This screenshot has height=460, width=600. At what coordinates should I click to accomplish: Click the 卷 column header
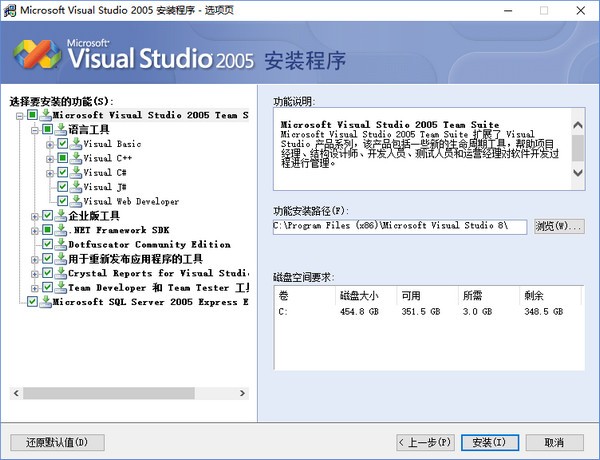pos(305,295)
